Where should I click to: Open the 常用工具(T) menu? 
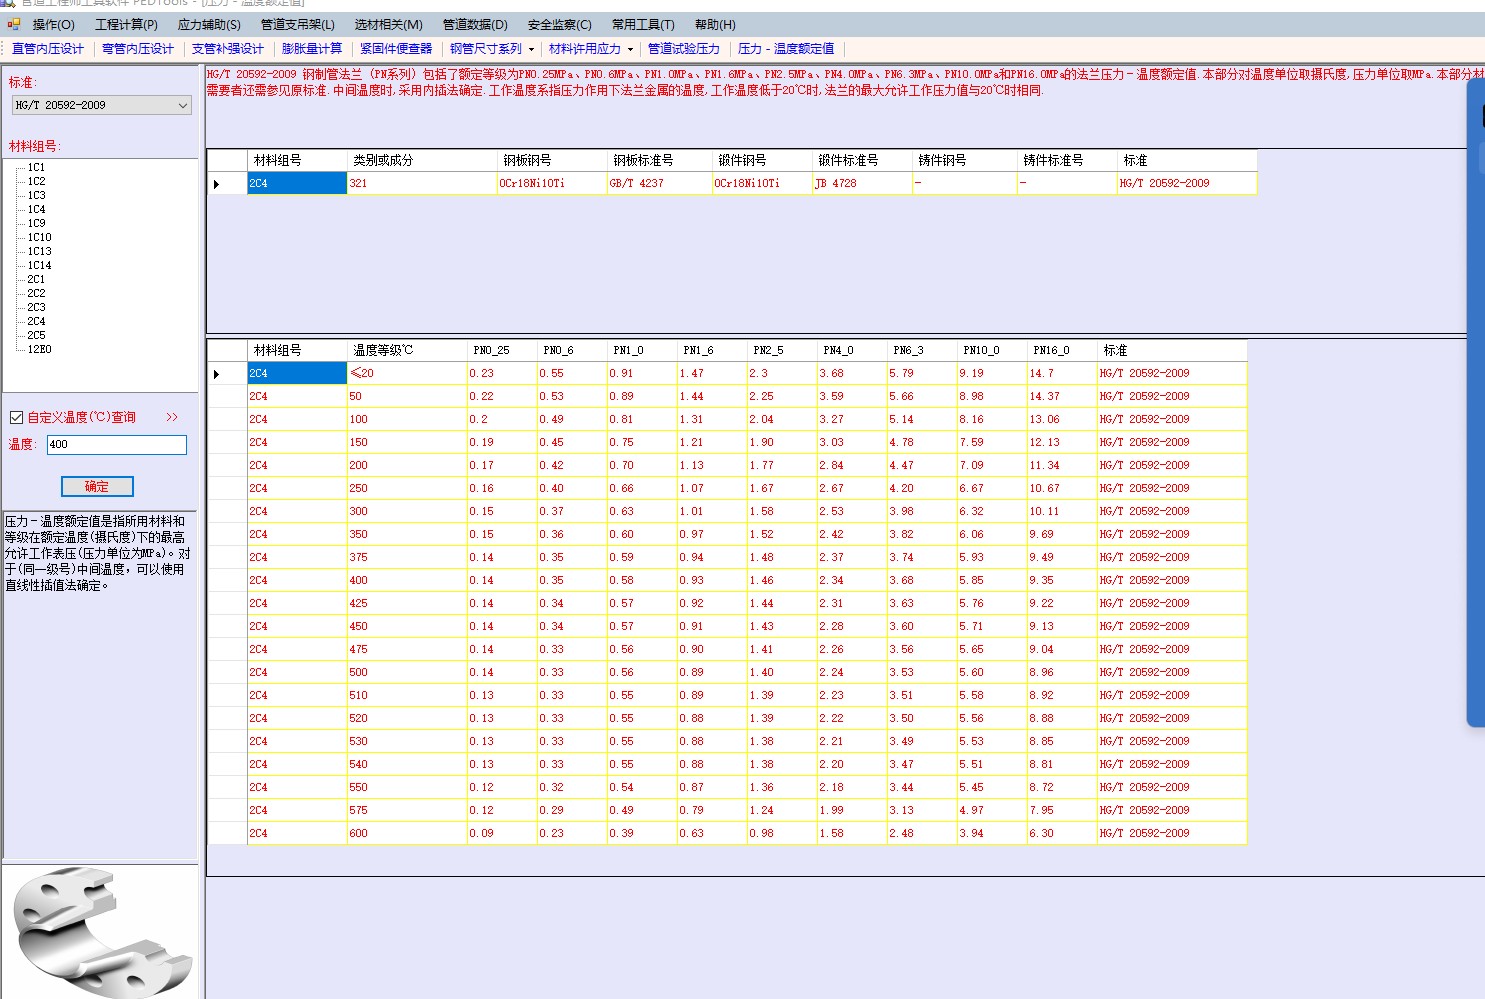(x=643, y=24)
